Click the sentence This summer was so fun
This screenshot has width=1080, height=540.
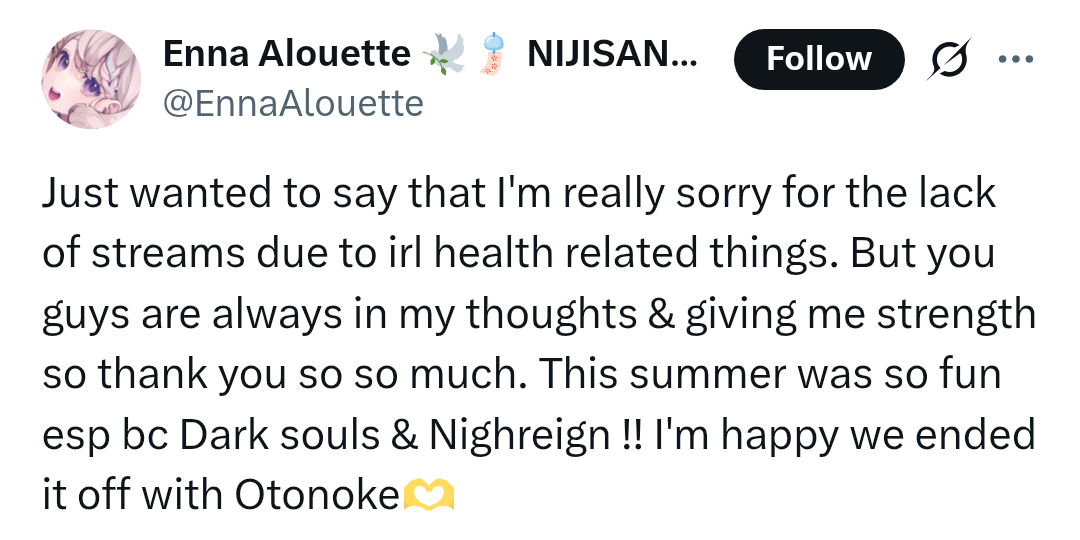[x=769, y=375]
